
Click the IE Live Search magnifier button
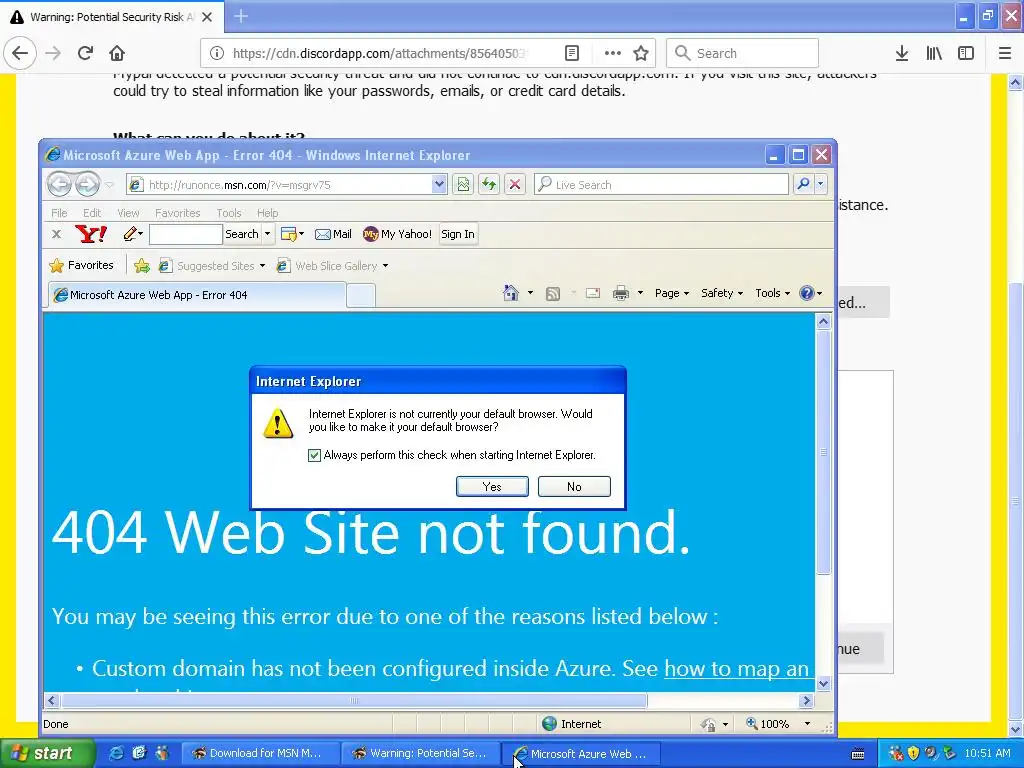(803, 185)
